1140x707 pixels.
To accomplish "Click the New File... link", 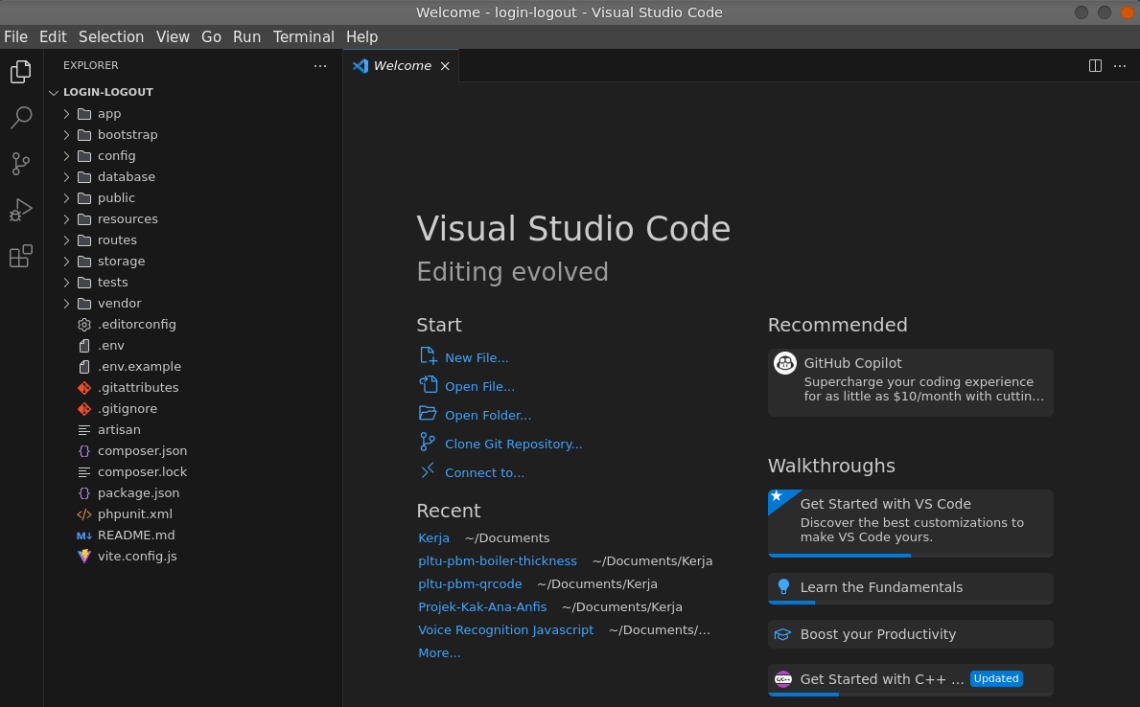I will 476,358.
